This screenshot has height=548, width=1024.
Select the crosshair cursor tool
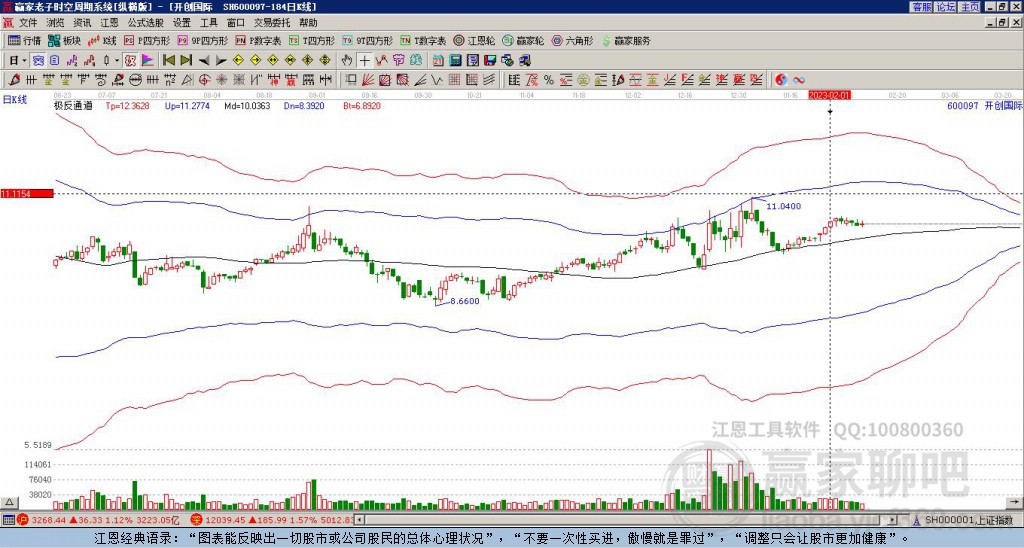364,61
